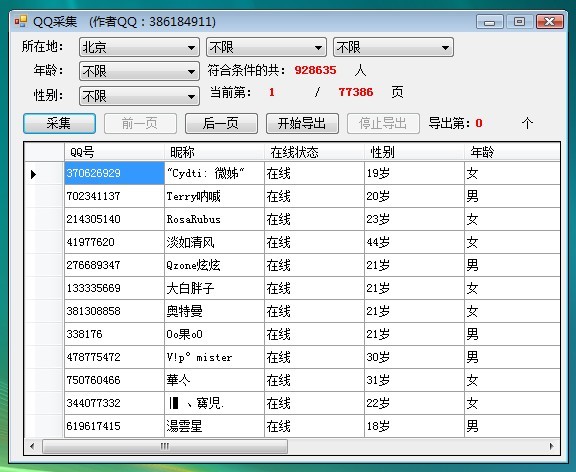Click the 19岁 cell
576x472 pixels.
(414, 173)
